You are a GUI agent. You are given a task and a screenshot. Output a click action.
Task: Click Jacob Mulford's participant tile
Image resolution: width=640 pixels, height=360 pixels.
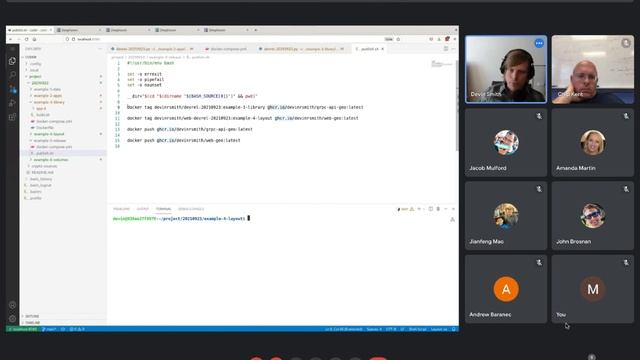[x=506, y=142]
